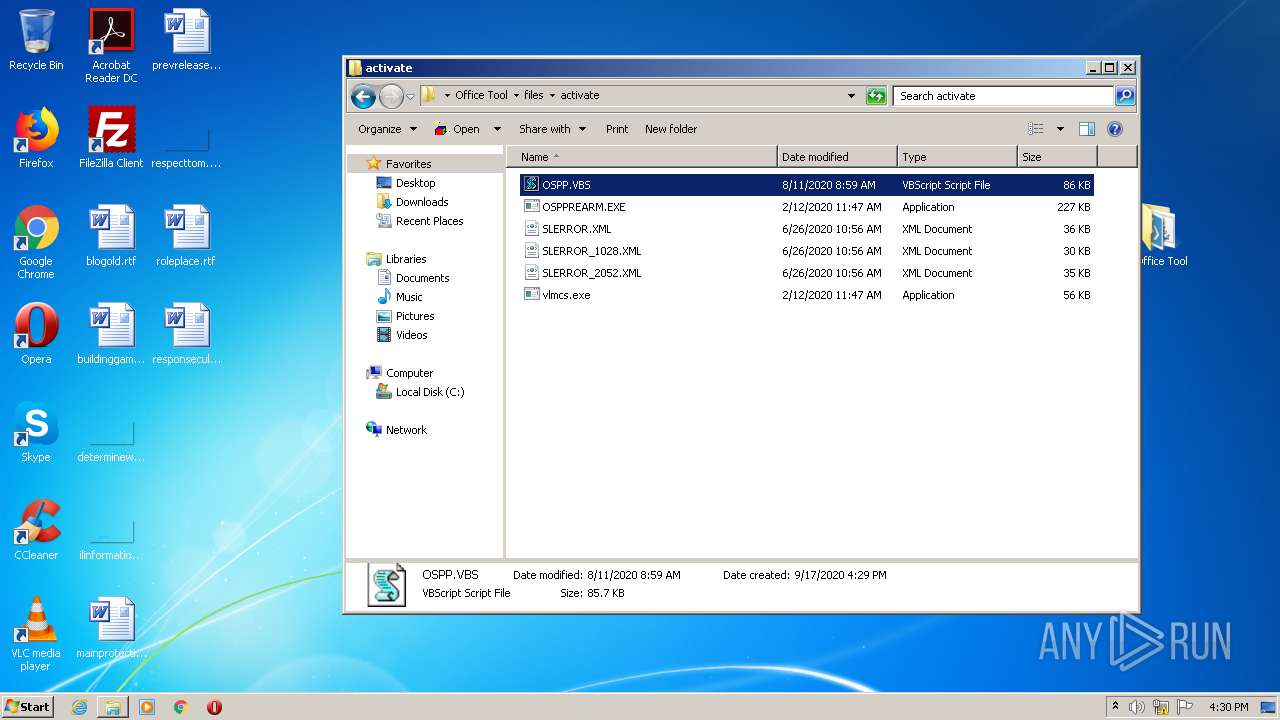
Task: Open Windows Media Player taskbar icon
Action: pyautogui.click(x=147, y=707)
